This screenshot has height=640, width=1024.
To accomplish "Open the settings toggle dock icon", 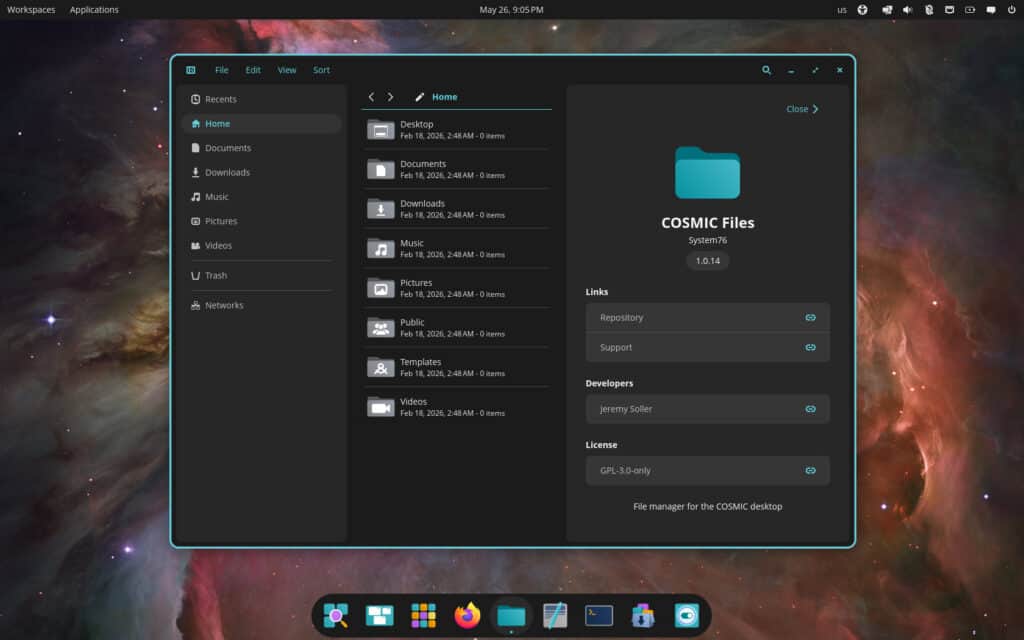I will tap(686, 615).
